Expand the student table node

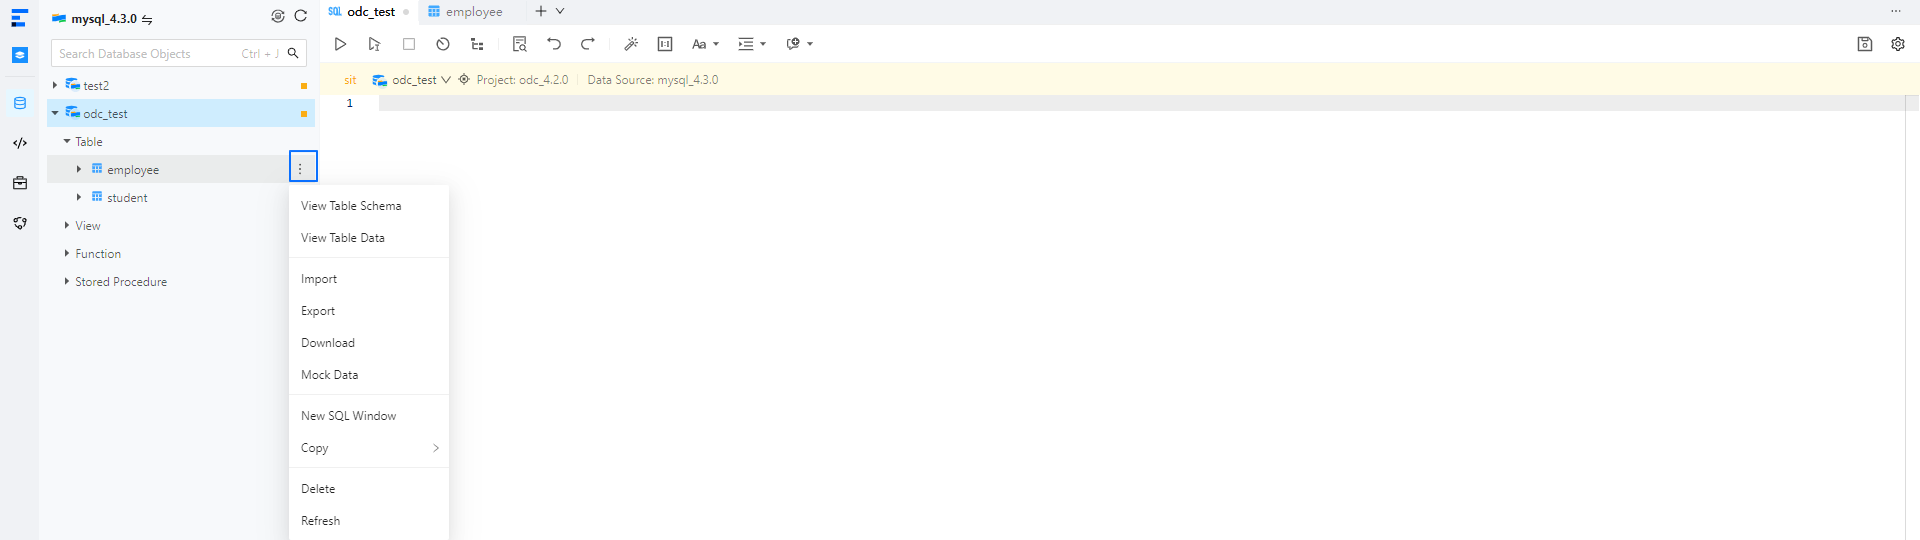point(79,197)
